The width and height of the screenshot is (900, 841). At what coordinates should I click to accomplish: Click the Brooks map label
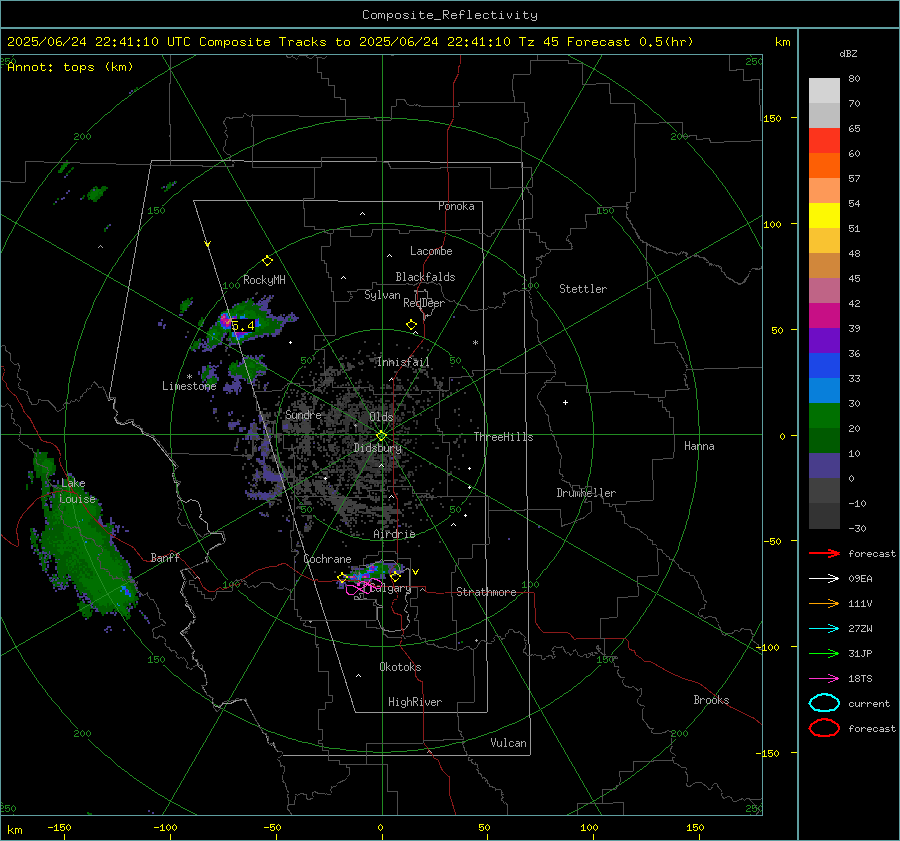coord(711,700)
